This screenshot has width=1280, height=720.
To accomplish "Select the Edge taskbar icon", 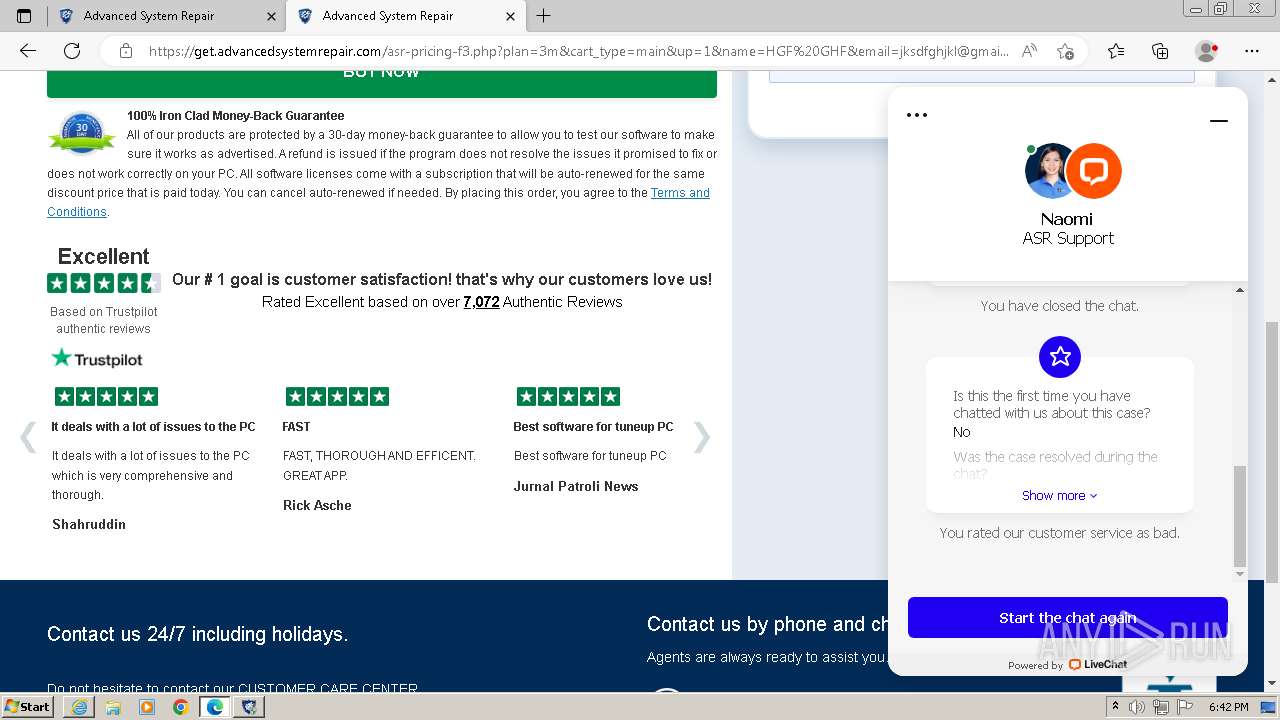I will (214, 707).
